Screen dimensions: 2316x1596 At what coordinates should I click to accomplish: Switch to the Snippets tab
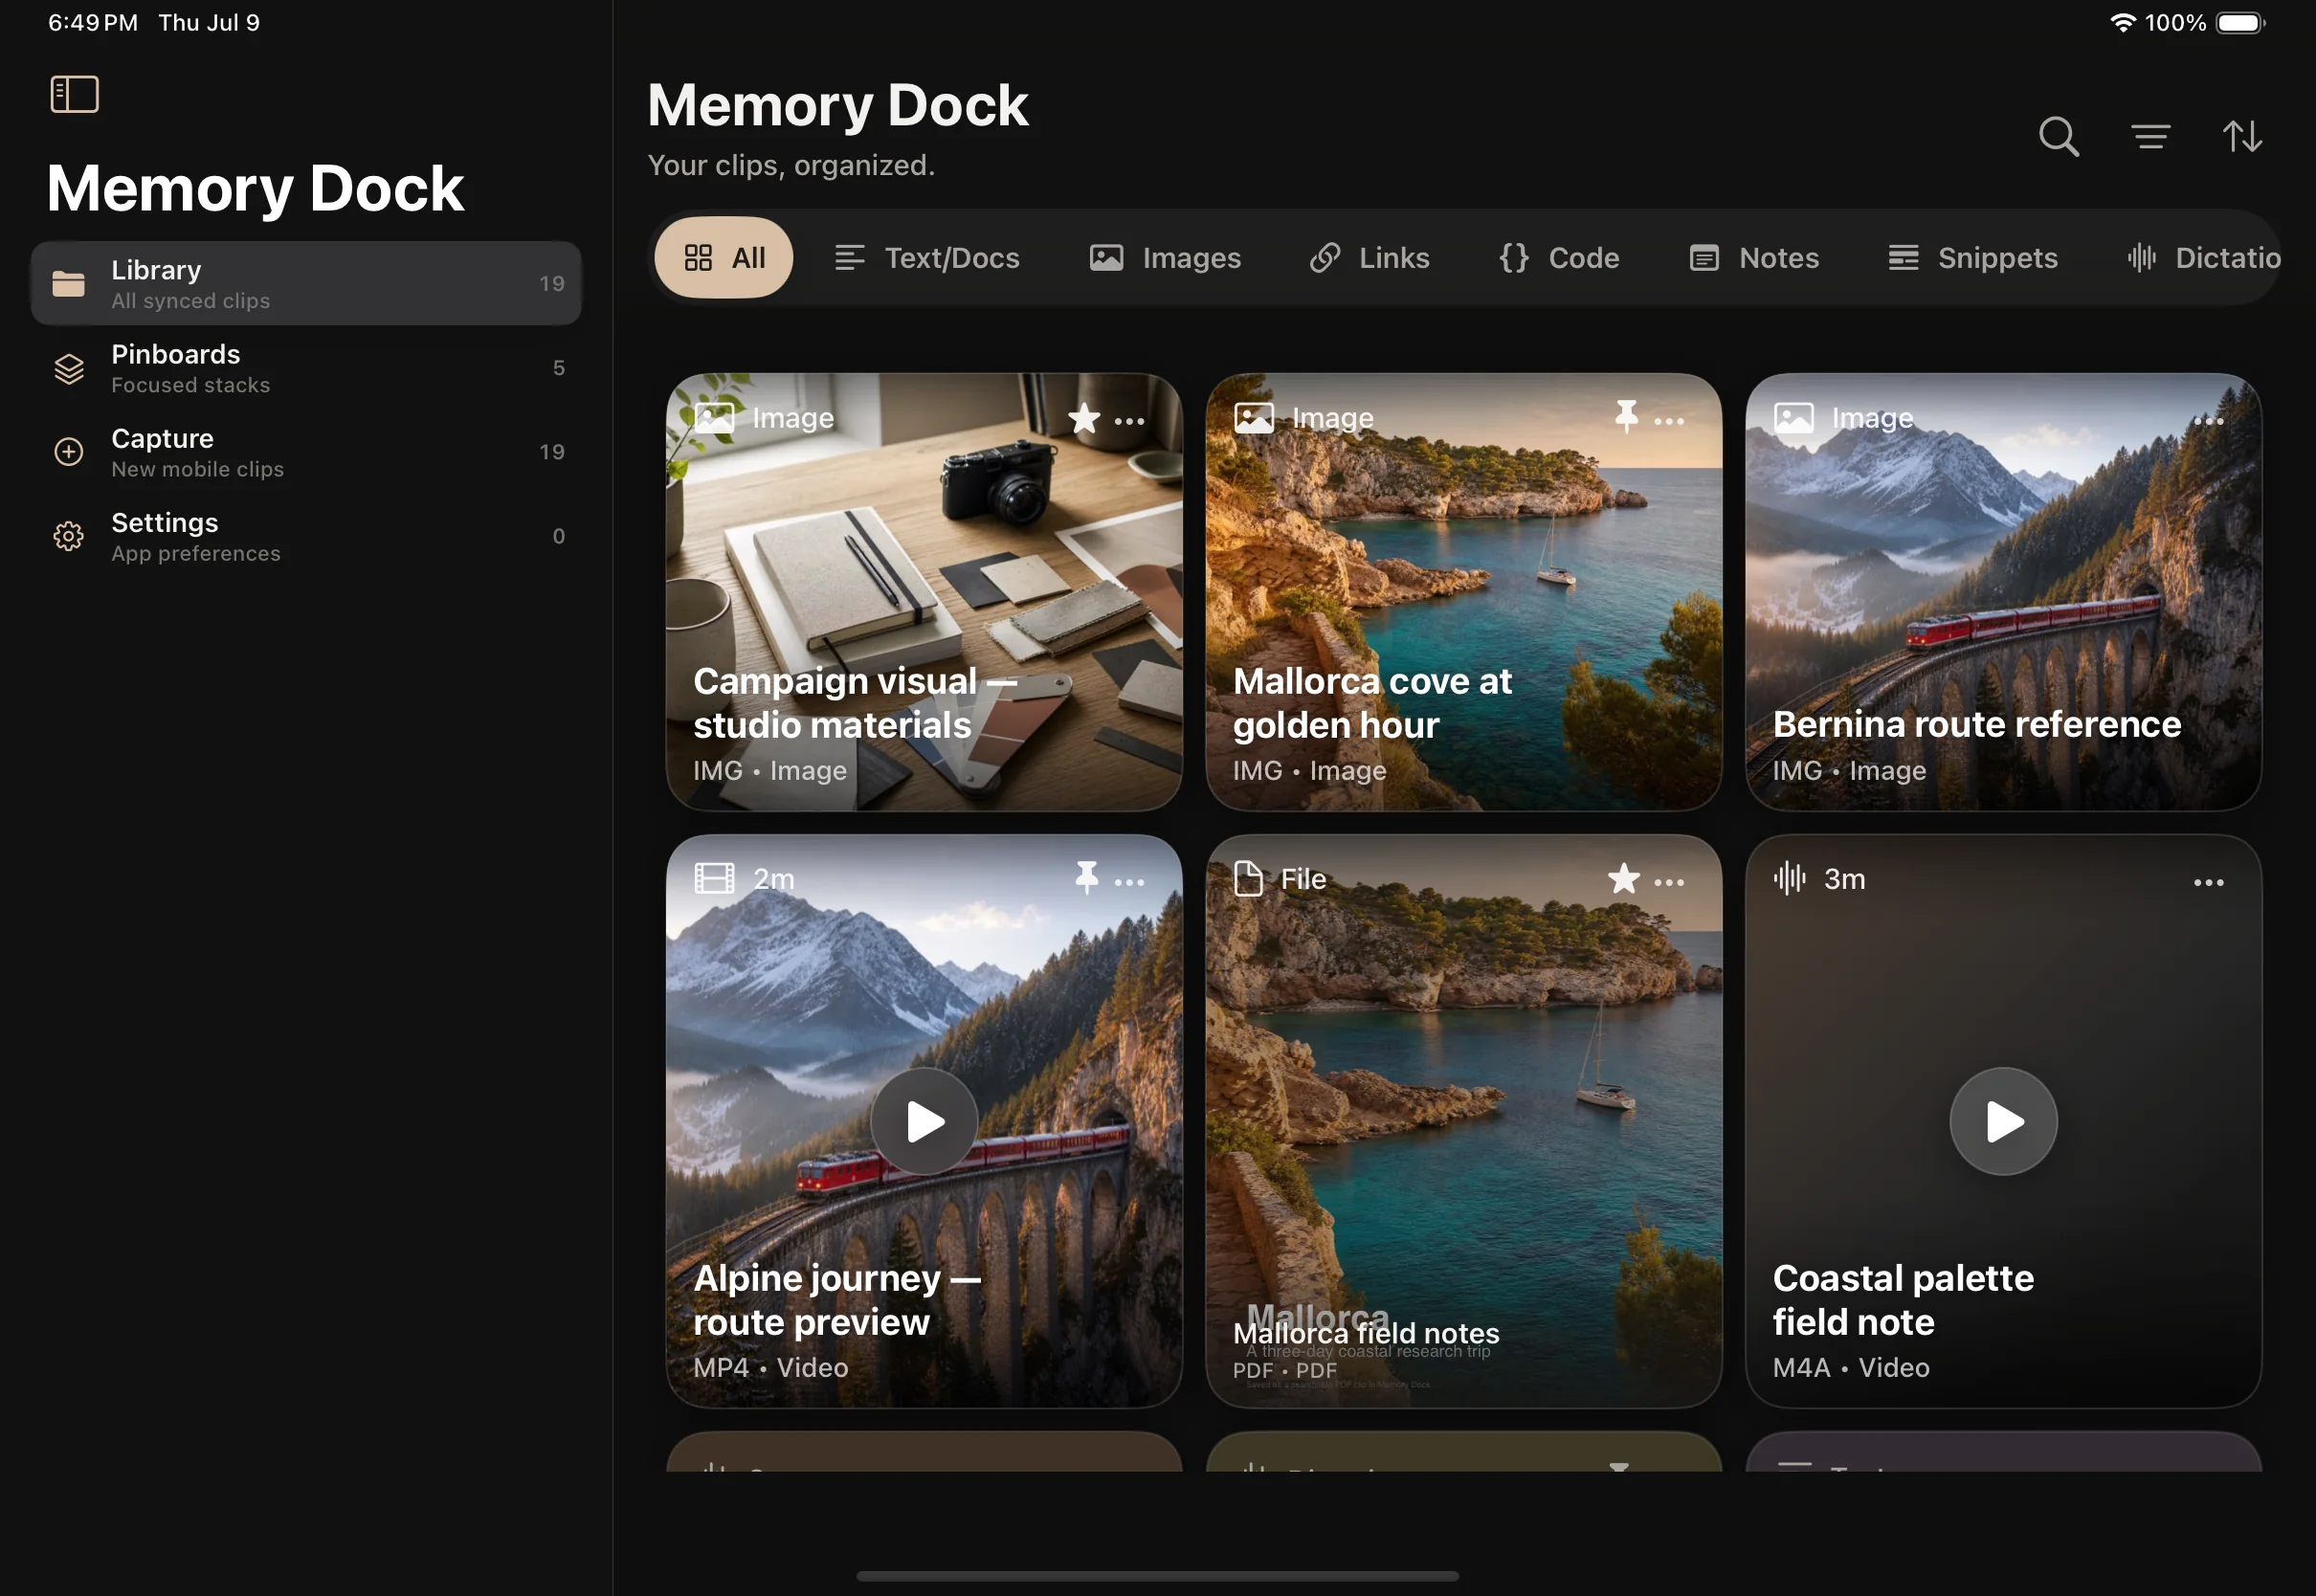[1972, 258]
